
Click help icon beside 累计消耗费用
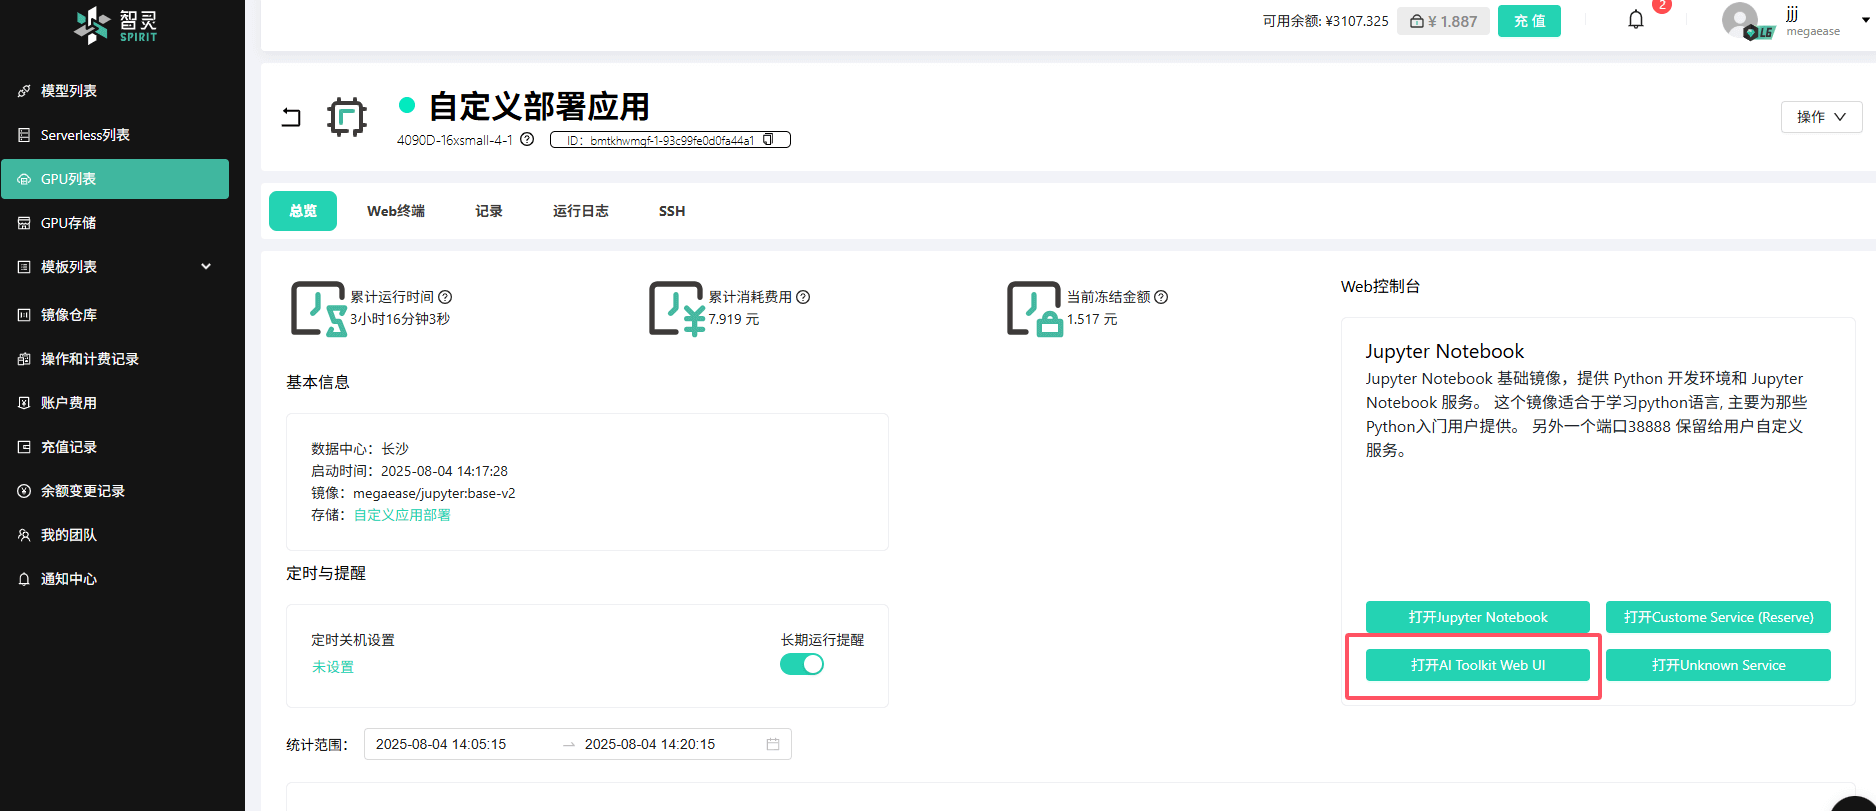pos(803,297)
